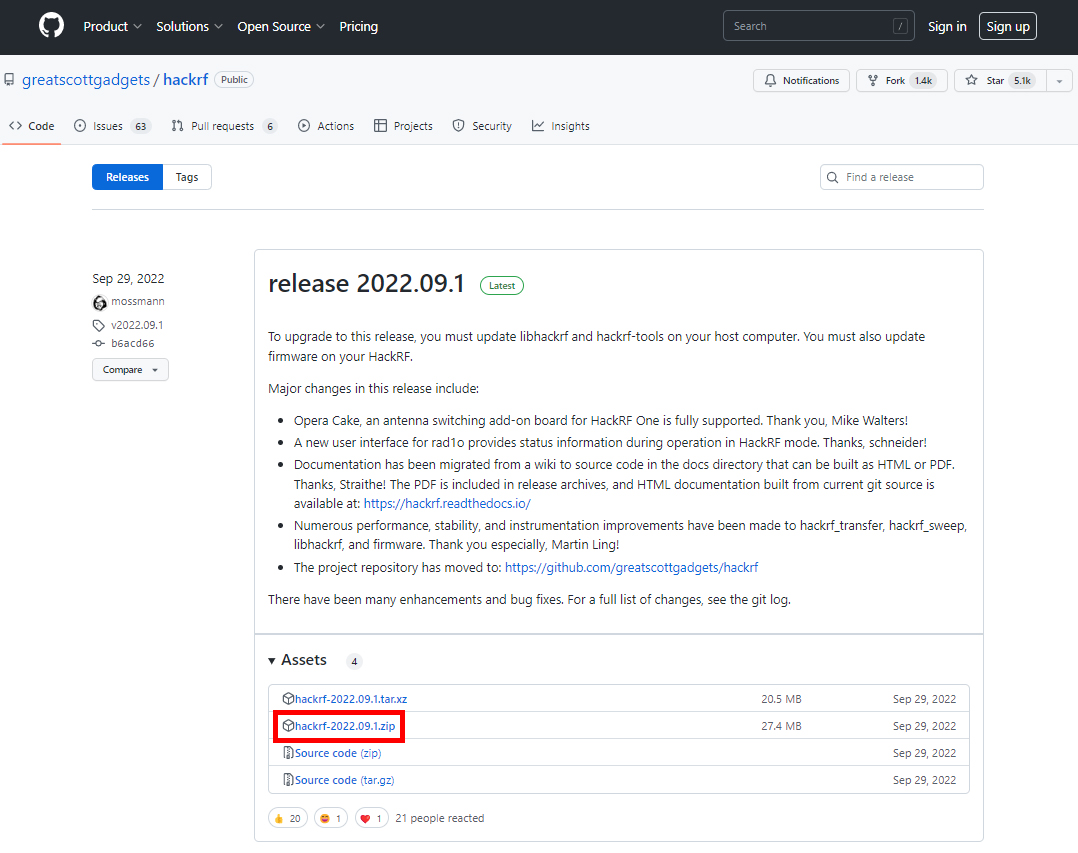Click the laughing face reaction
This screenshot has height=853, width=1078.
tap(331, 818)
